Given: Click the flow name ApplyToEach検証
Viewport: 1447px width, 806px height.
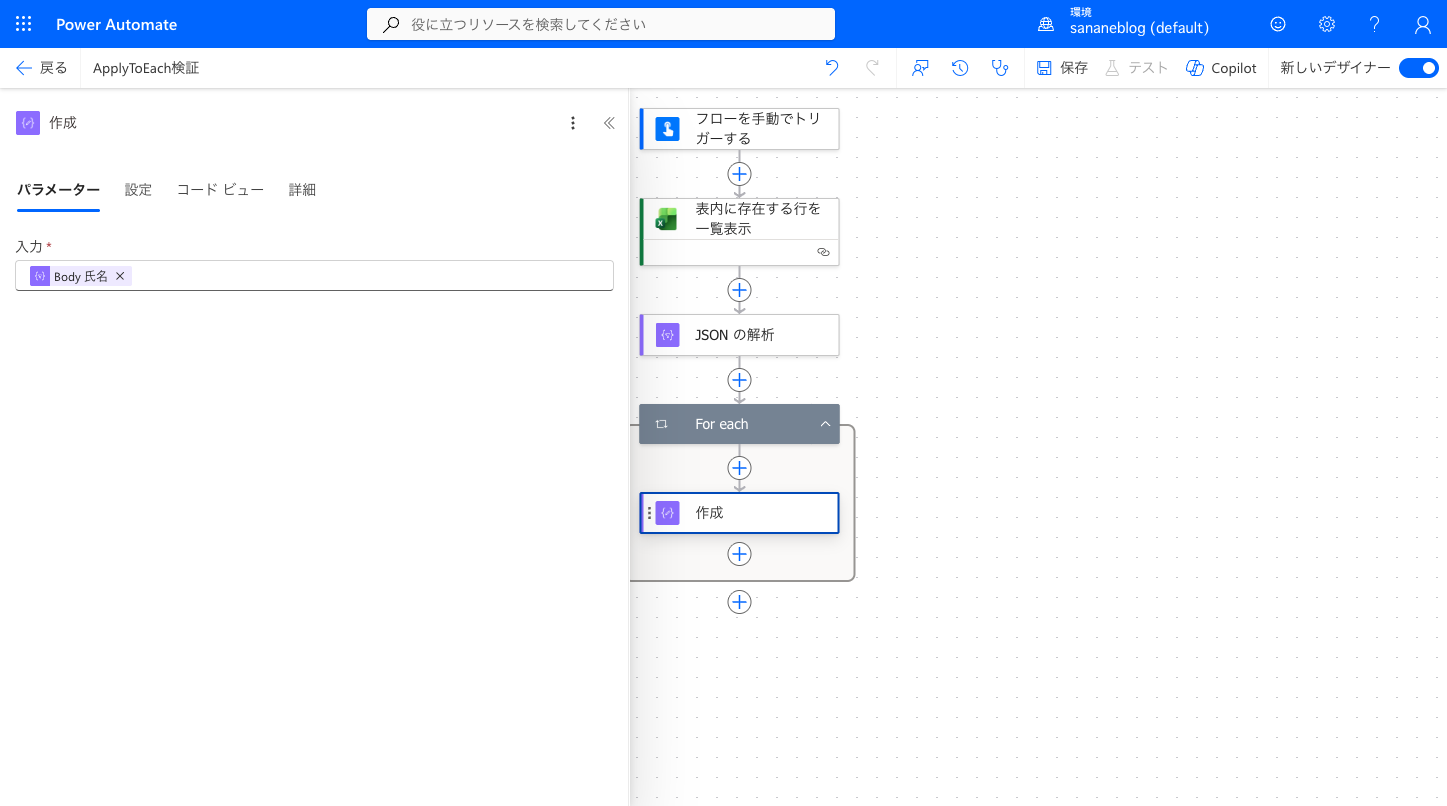Looking at the screenshot, I should point(146,68).
